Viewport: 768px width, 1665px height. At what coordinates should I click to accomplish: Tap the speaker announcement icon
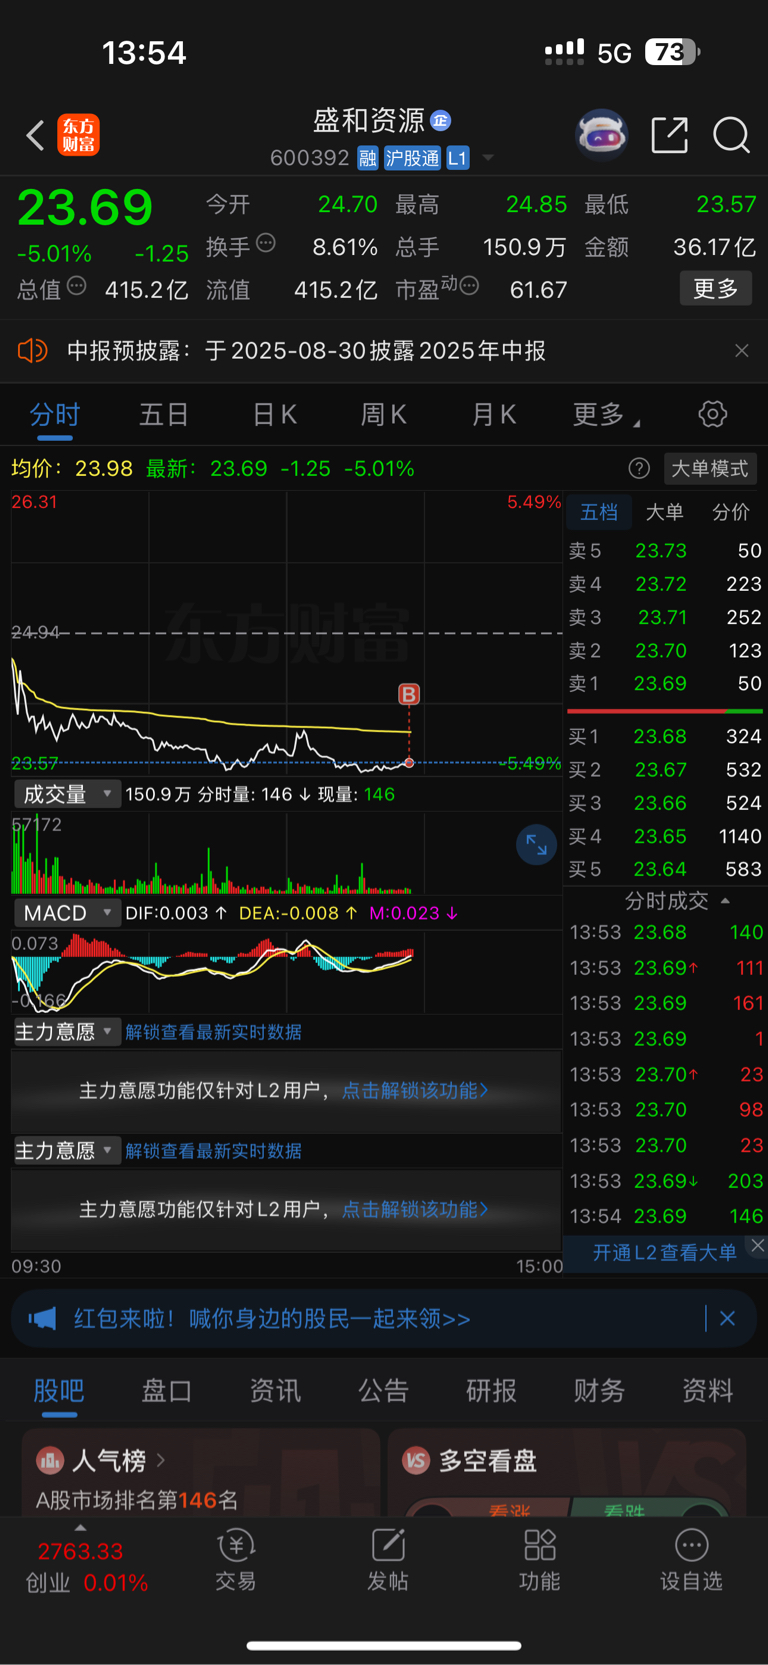pyautogui.click(x=33, y=350)
